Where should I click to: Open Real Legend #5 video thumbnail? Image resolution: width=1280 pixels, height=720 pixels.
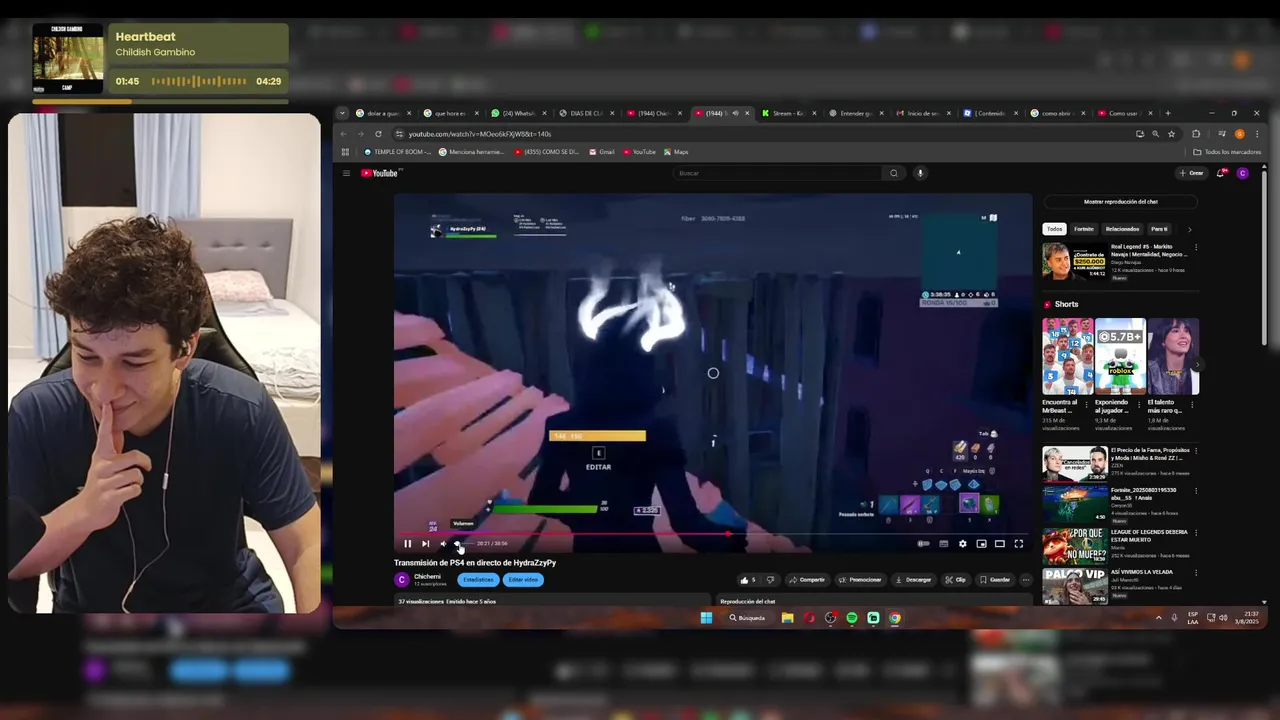pyautogui.click(x=1075, y=262)
